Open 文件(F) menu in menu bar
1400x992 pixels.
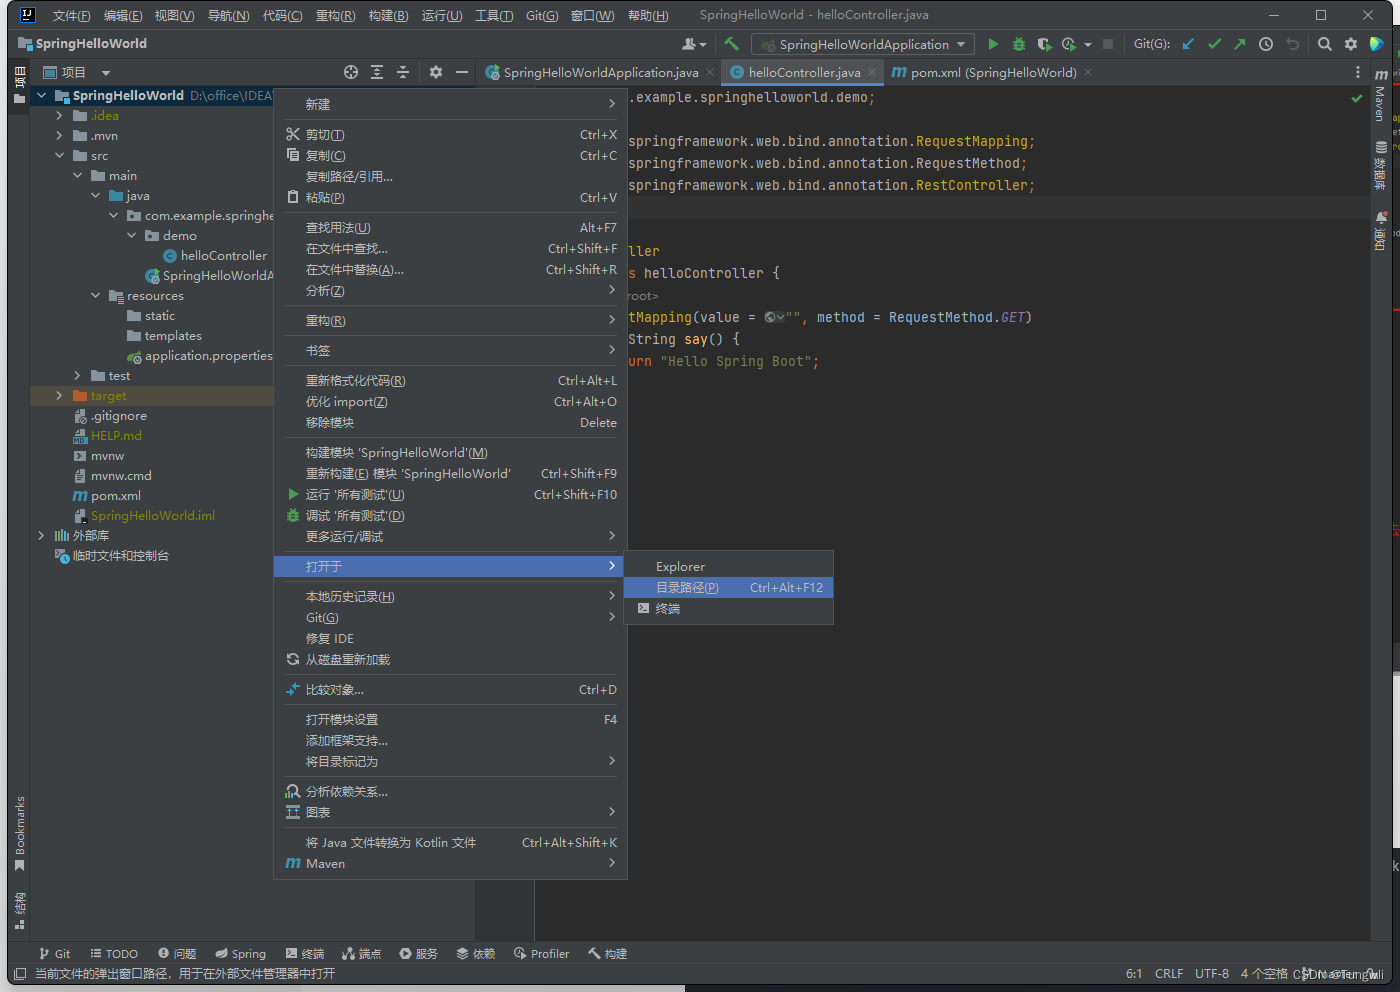[x=71, y=15]
